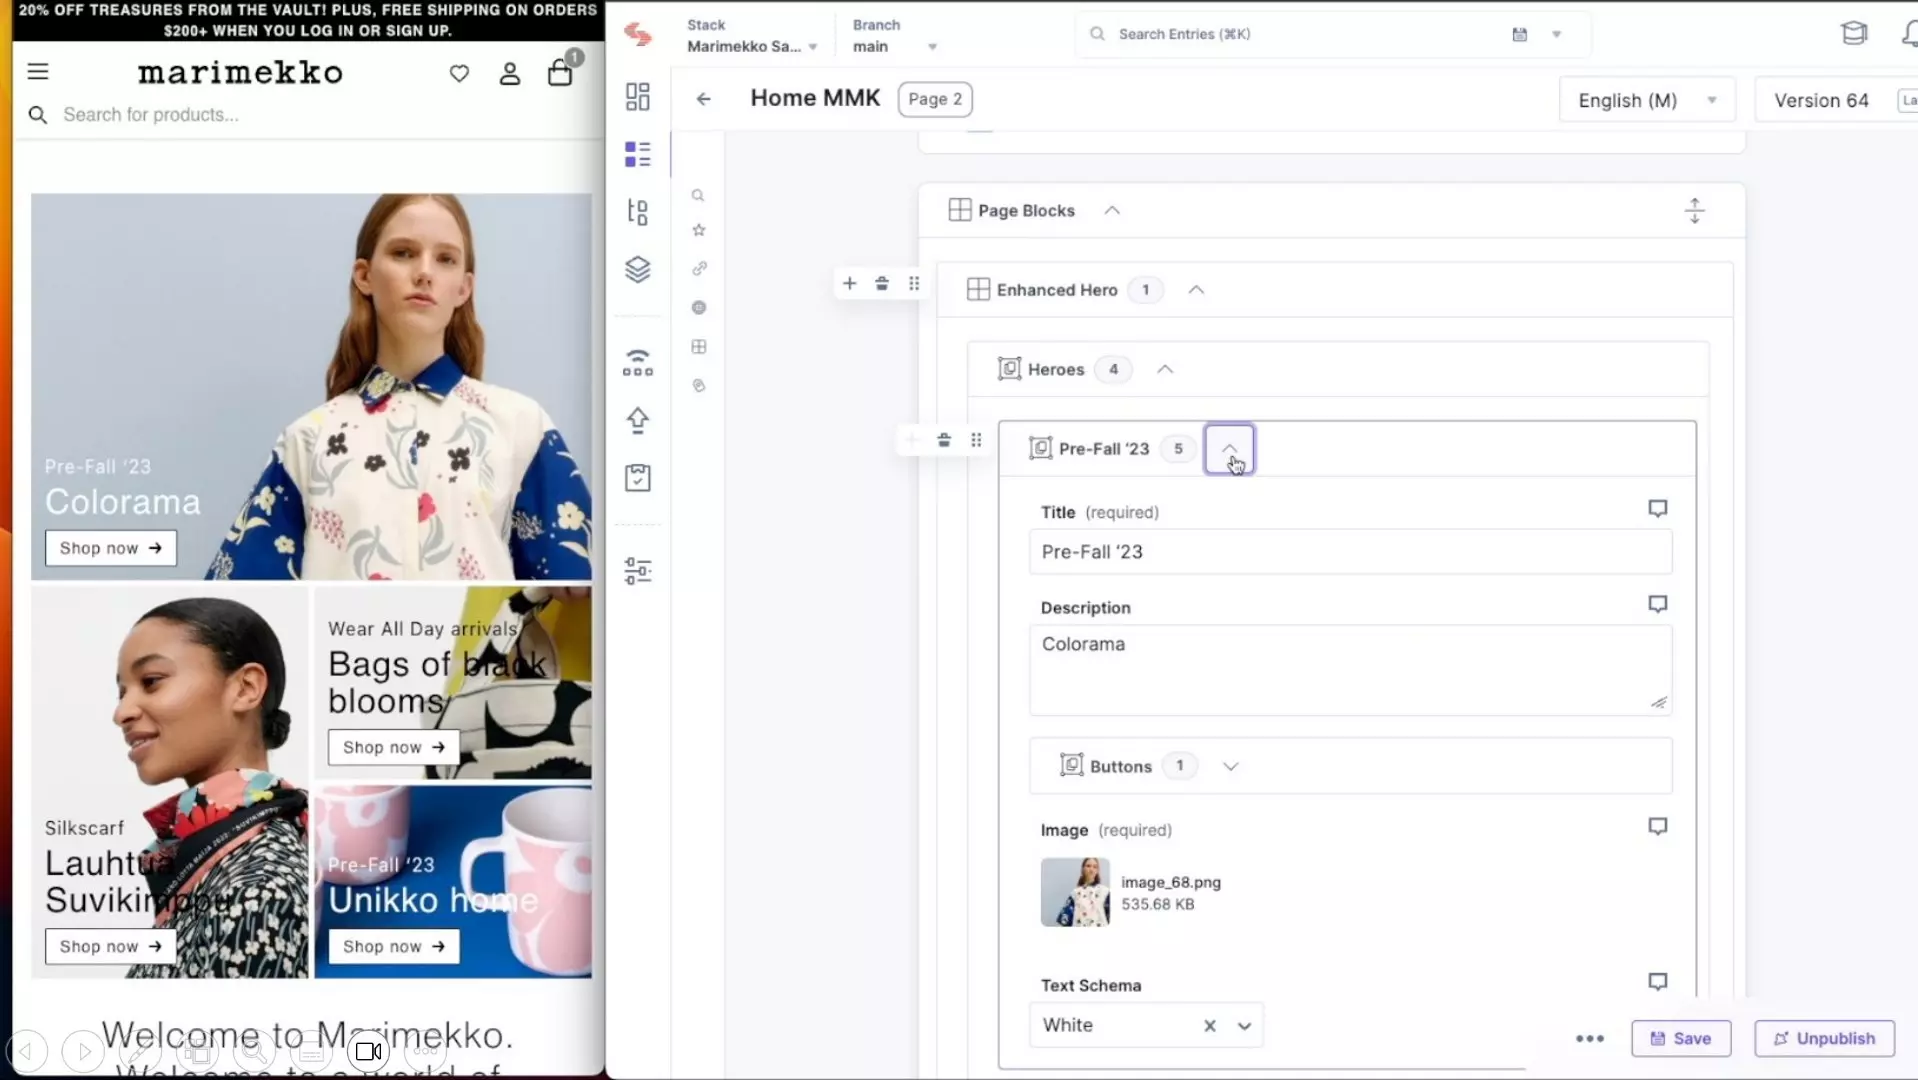
Task: Collapse the Heroes group
Action: coord(1165,369)
